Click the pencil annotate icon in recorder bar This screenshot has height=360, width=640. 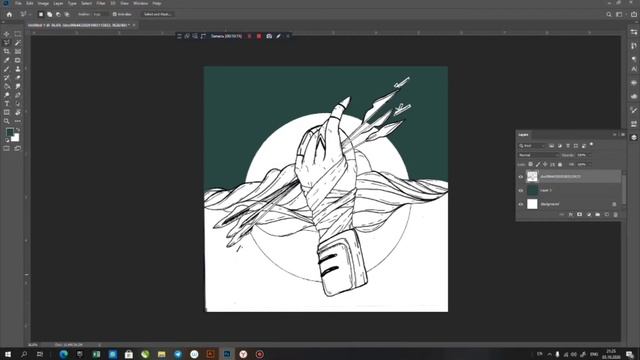pos(278,36)
